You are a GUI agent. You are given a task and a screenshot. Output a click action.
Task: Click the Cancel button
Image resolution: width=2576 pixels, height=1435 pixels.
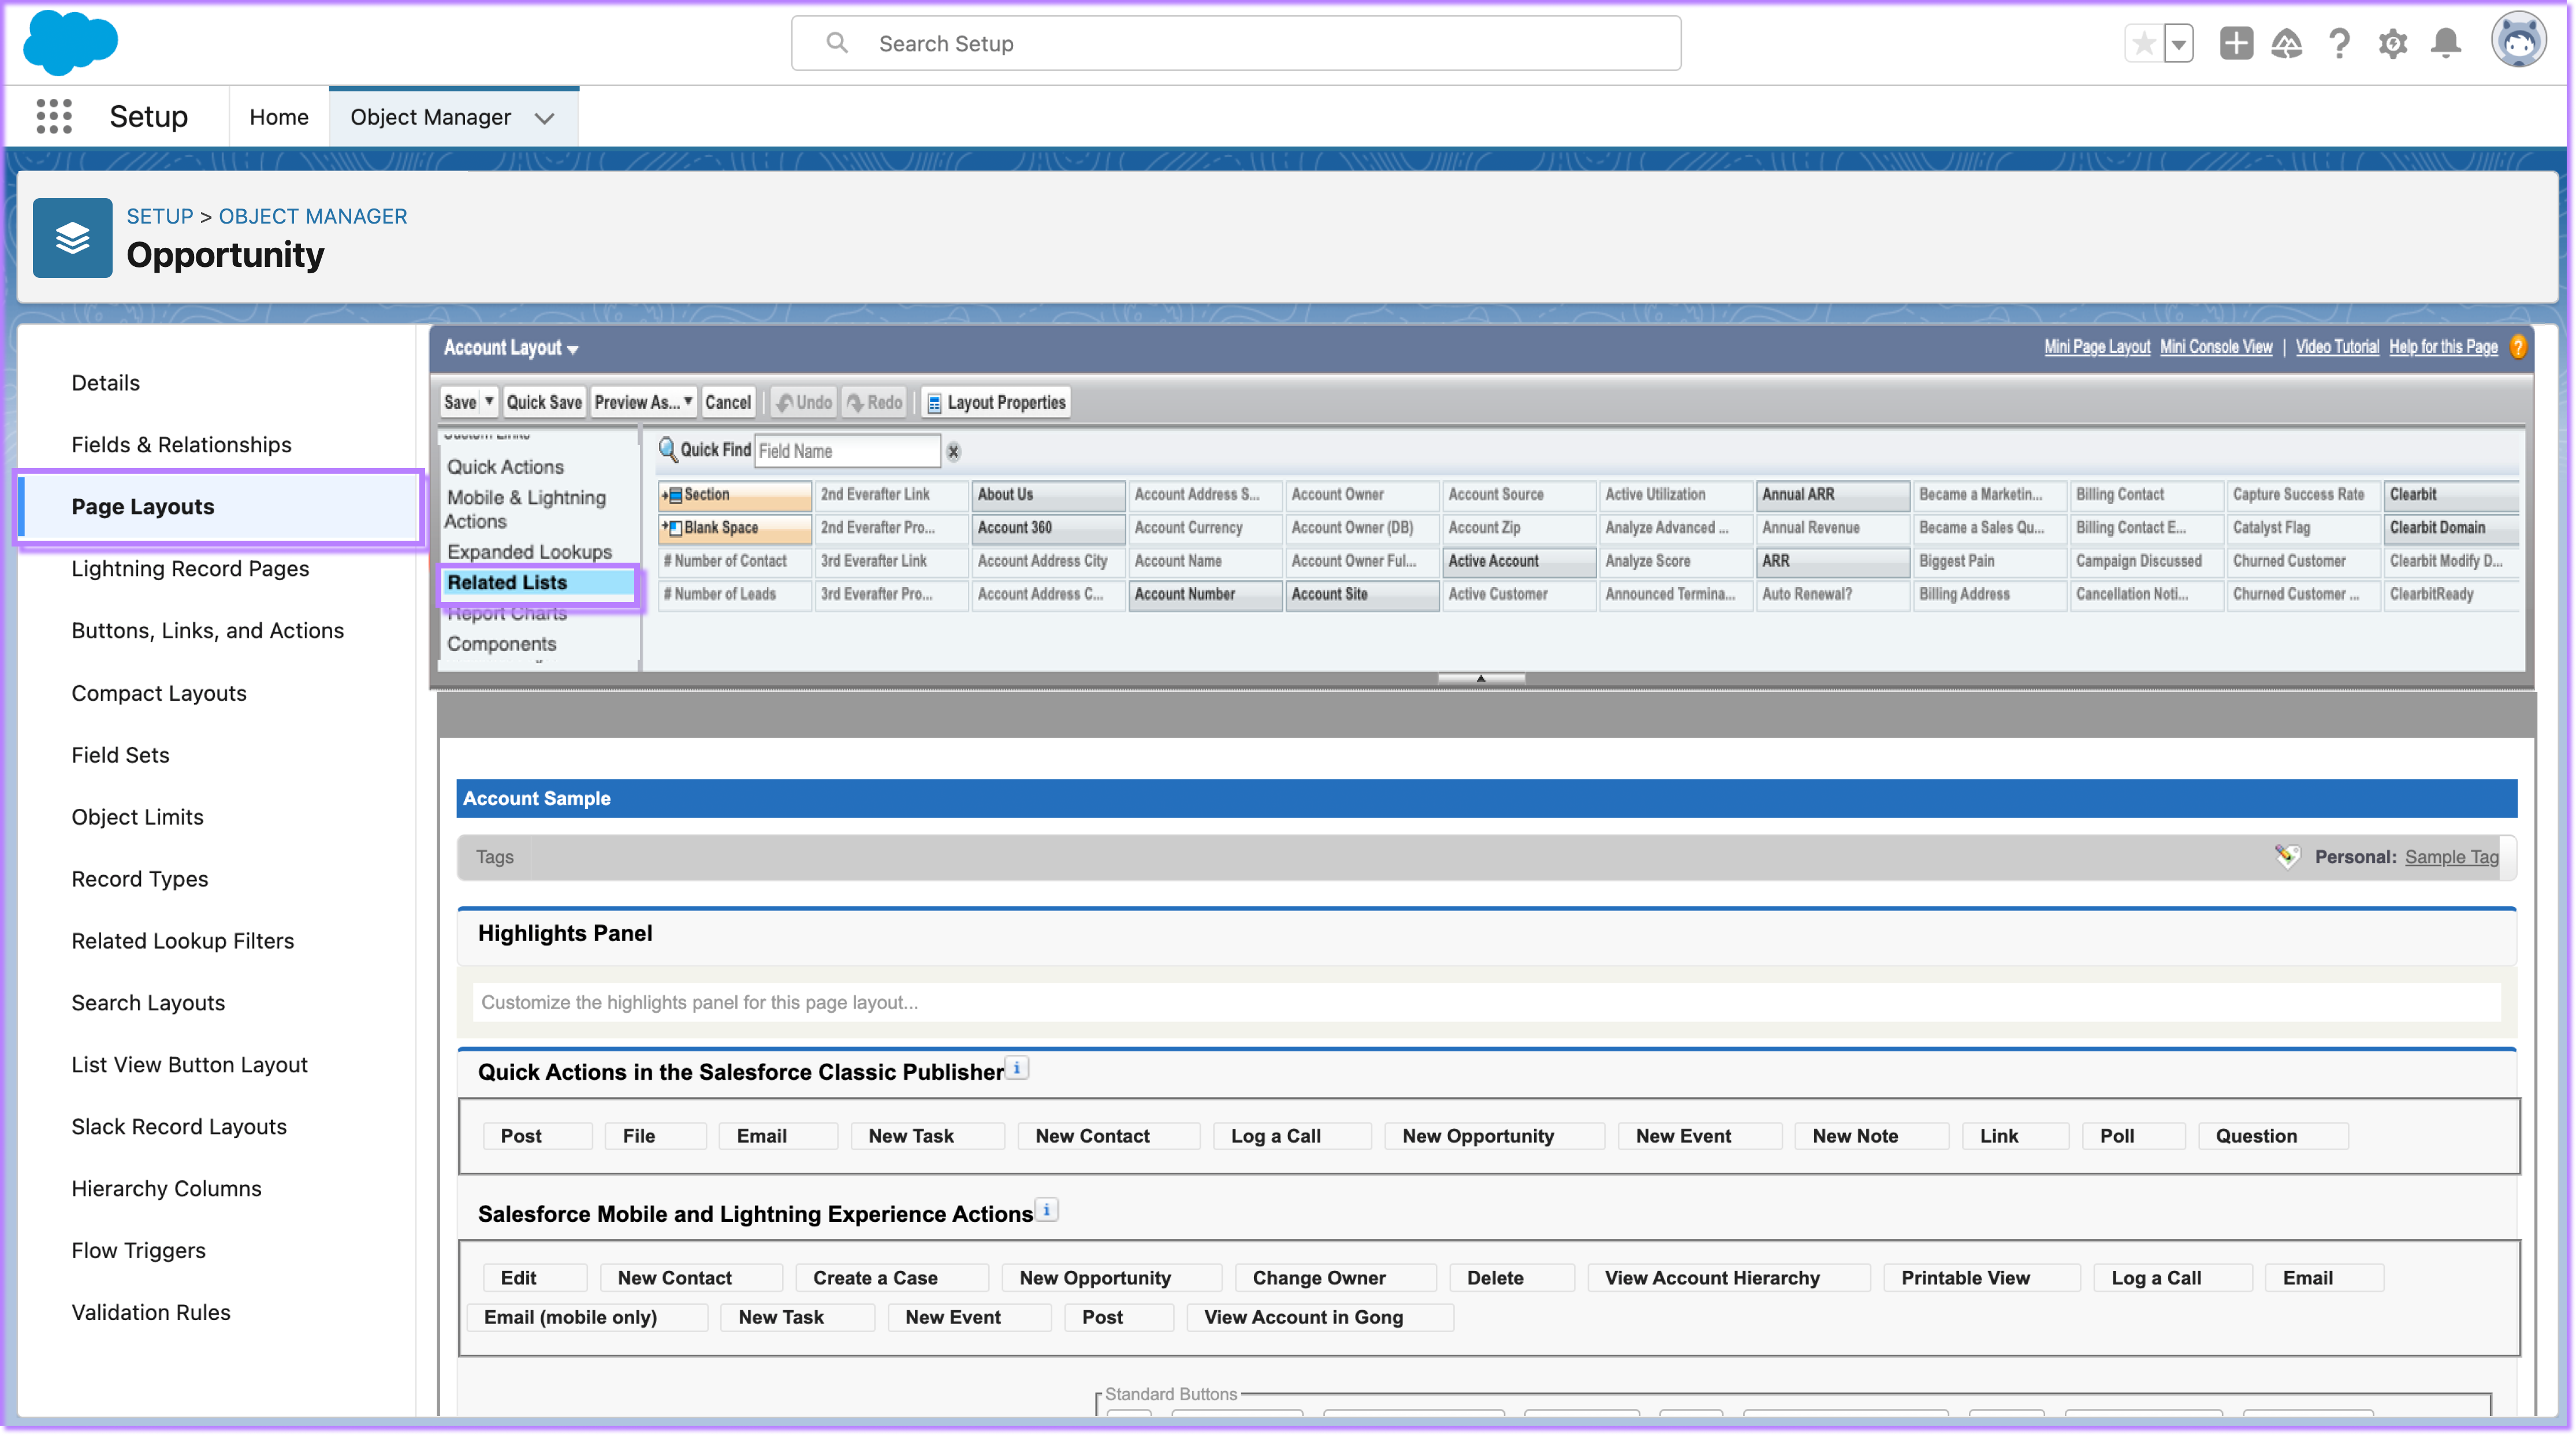(x=727, y=402)
